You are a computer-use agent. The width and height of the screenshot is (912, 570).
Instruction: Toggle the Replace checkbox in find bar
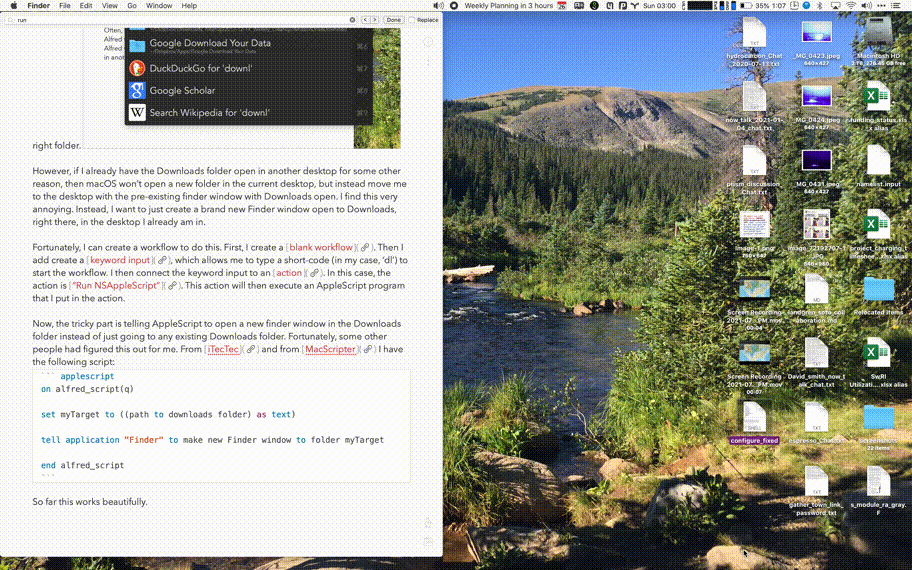[x=412, y=20]
